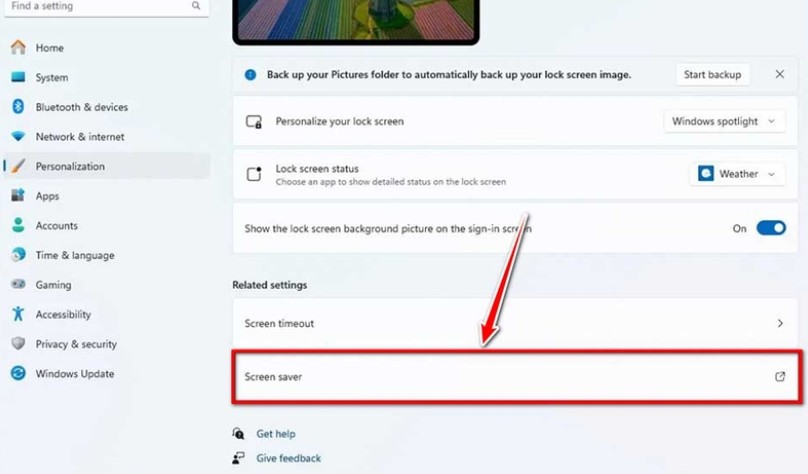Go to the System settings page
Image resolution: width=808 pixels, height=474 pixels.
pos(52,77)
